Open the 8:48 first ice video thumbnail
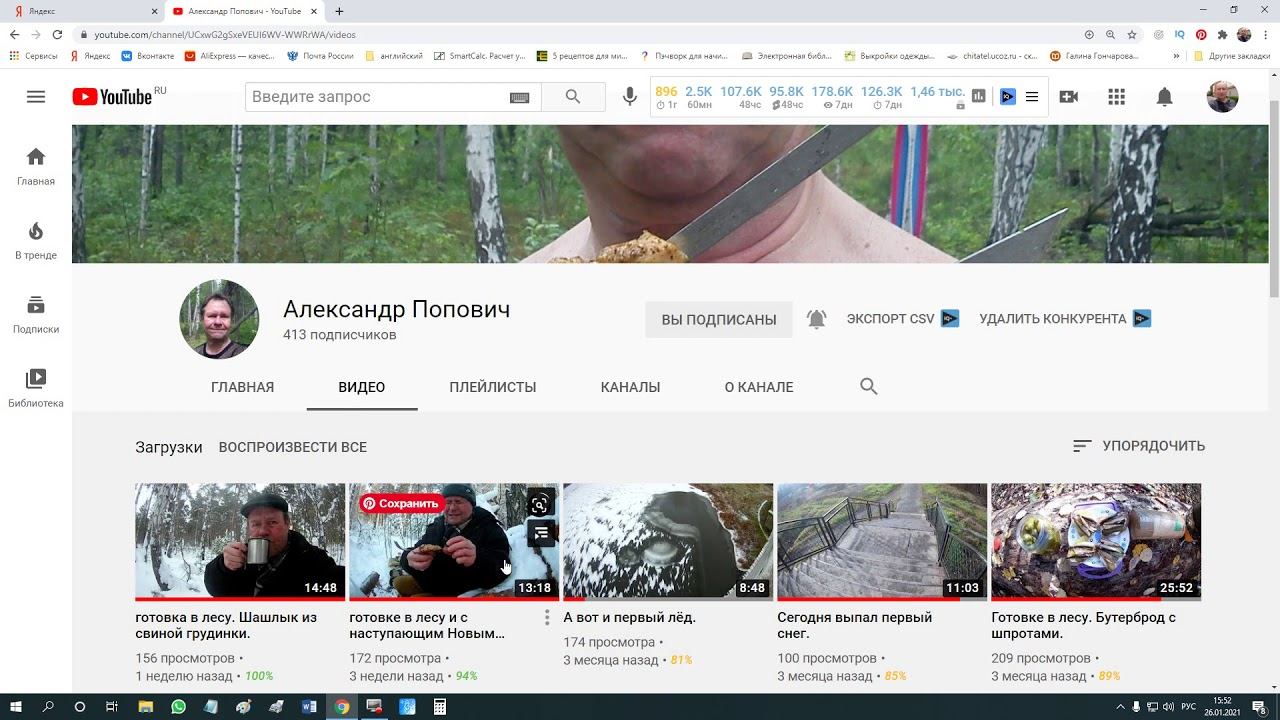This screenshot has height=720, width=1280. point(668,542)
